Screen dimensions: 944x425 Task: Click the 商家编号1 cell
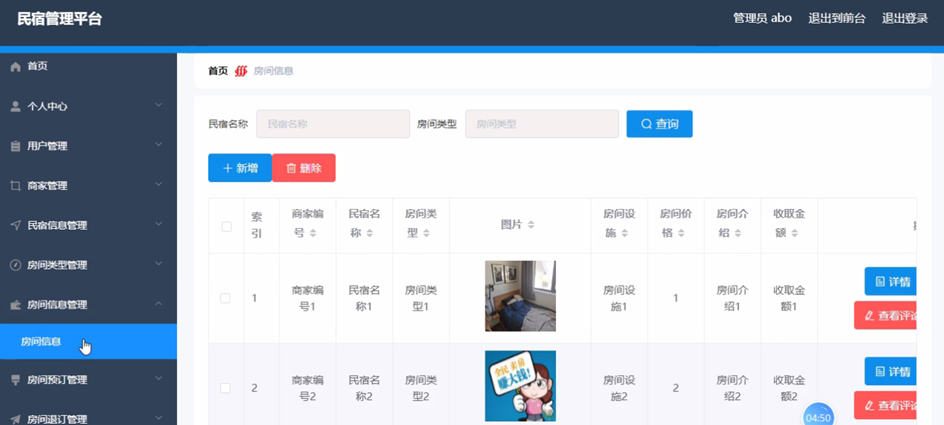pos(308,298)
